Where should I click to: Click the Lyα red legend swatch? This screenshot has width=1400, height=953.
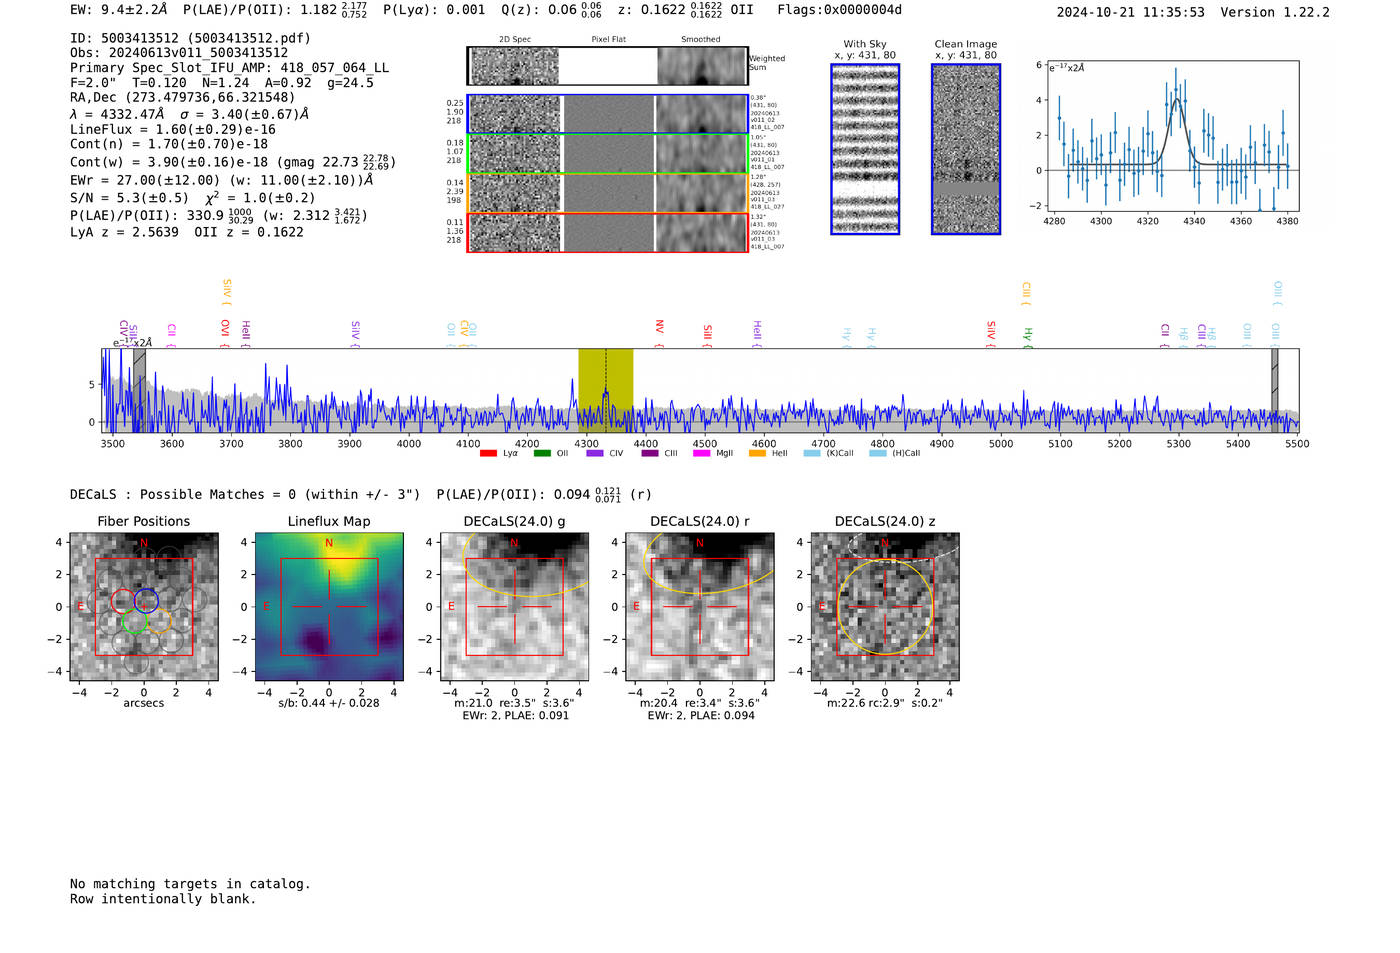(488, 453)
